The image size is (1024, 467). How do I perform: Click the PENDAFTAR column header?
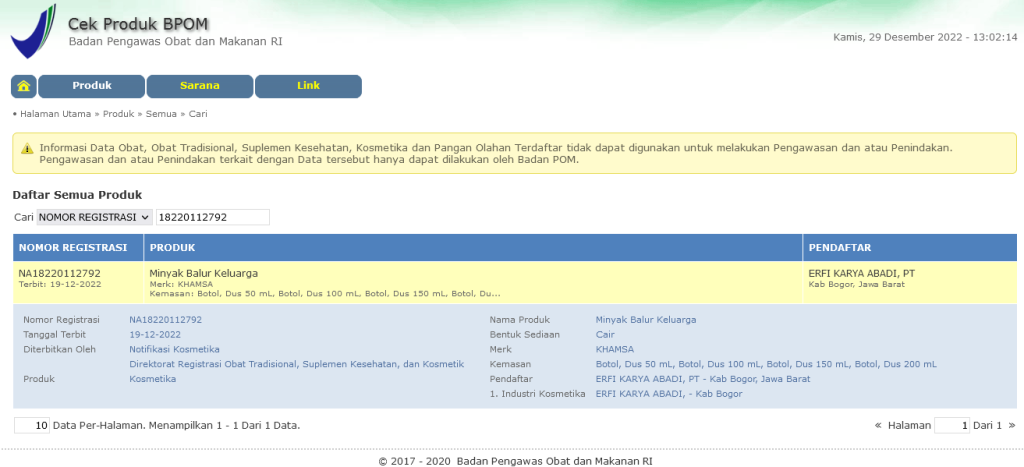pyautogui.click(x=910, y=248)
